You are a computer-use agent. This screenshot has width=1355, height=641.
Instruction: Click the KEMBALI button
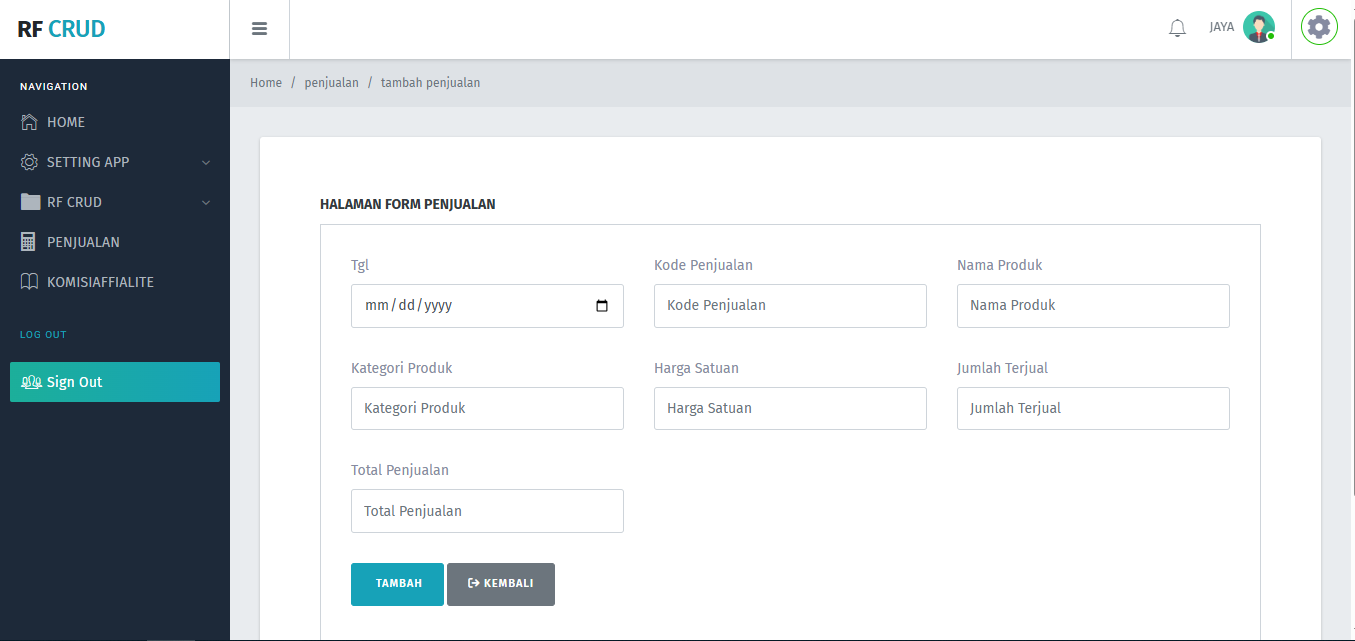[501, 584]
